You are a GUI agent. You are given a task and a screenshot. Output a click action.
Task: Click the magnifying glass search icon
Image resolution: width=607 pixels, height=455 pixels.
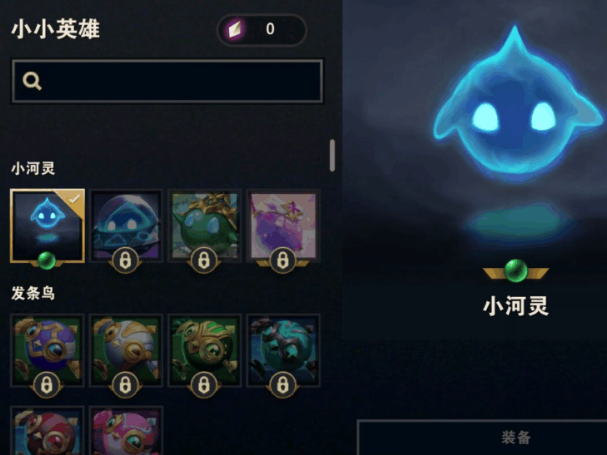tap(32, 81)
